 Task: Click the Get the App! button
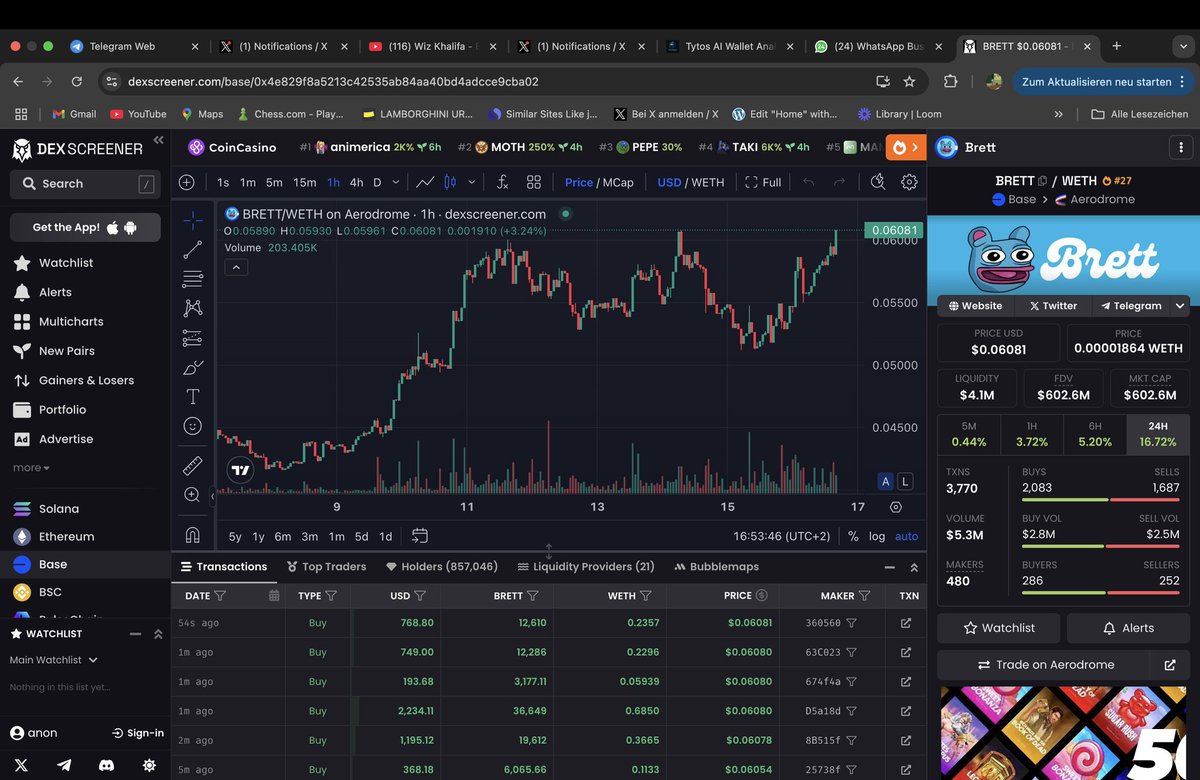pyautogui.click(x=85, y=227)
